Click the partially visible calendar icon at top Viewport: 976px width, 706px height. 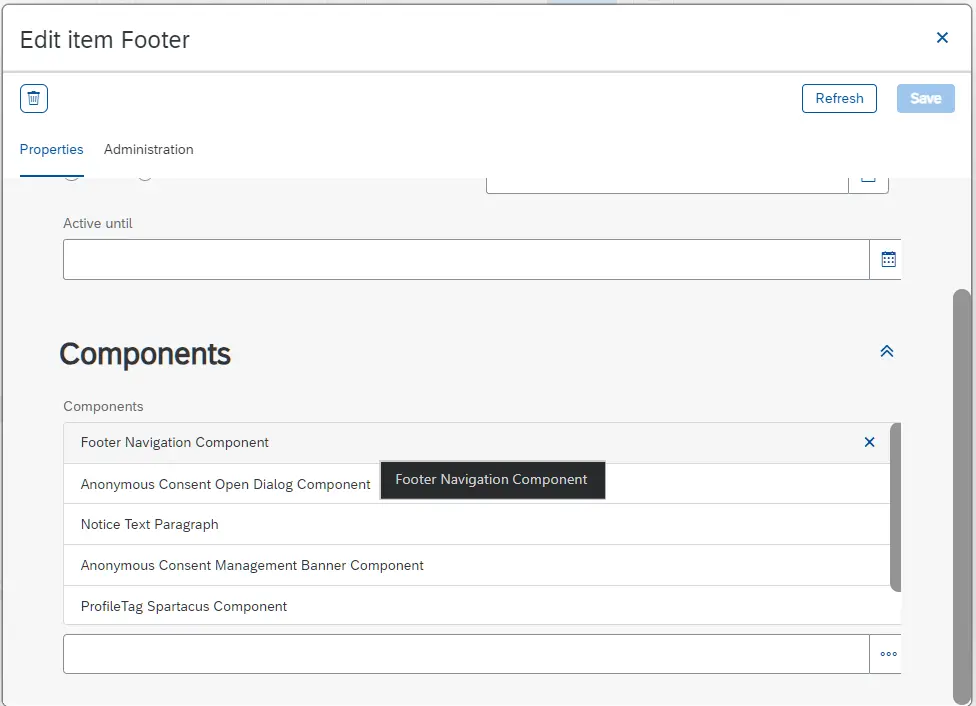868,183
